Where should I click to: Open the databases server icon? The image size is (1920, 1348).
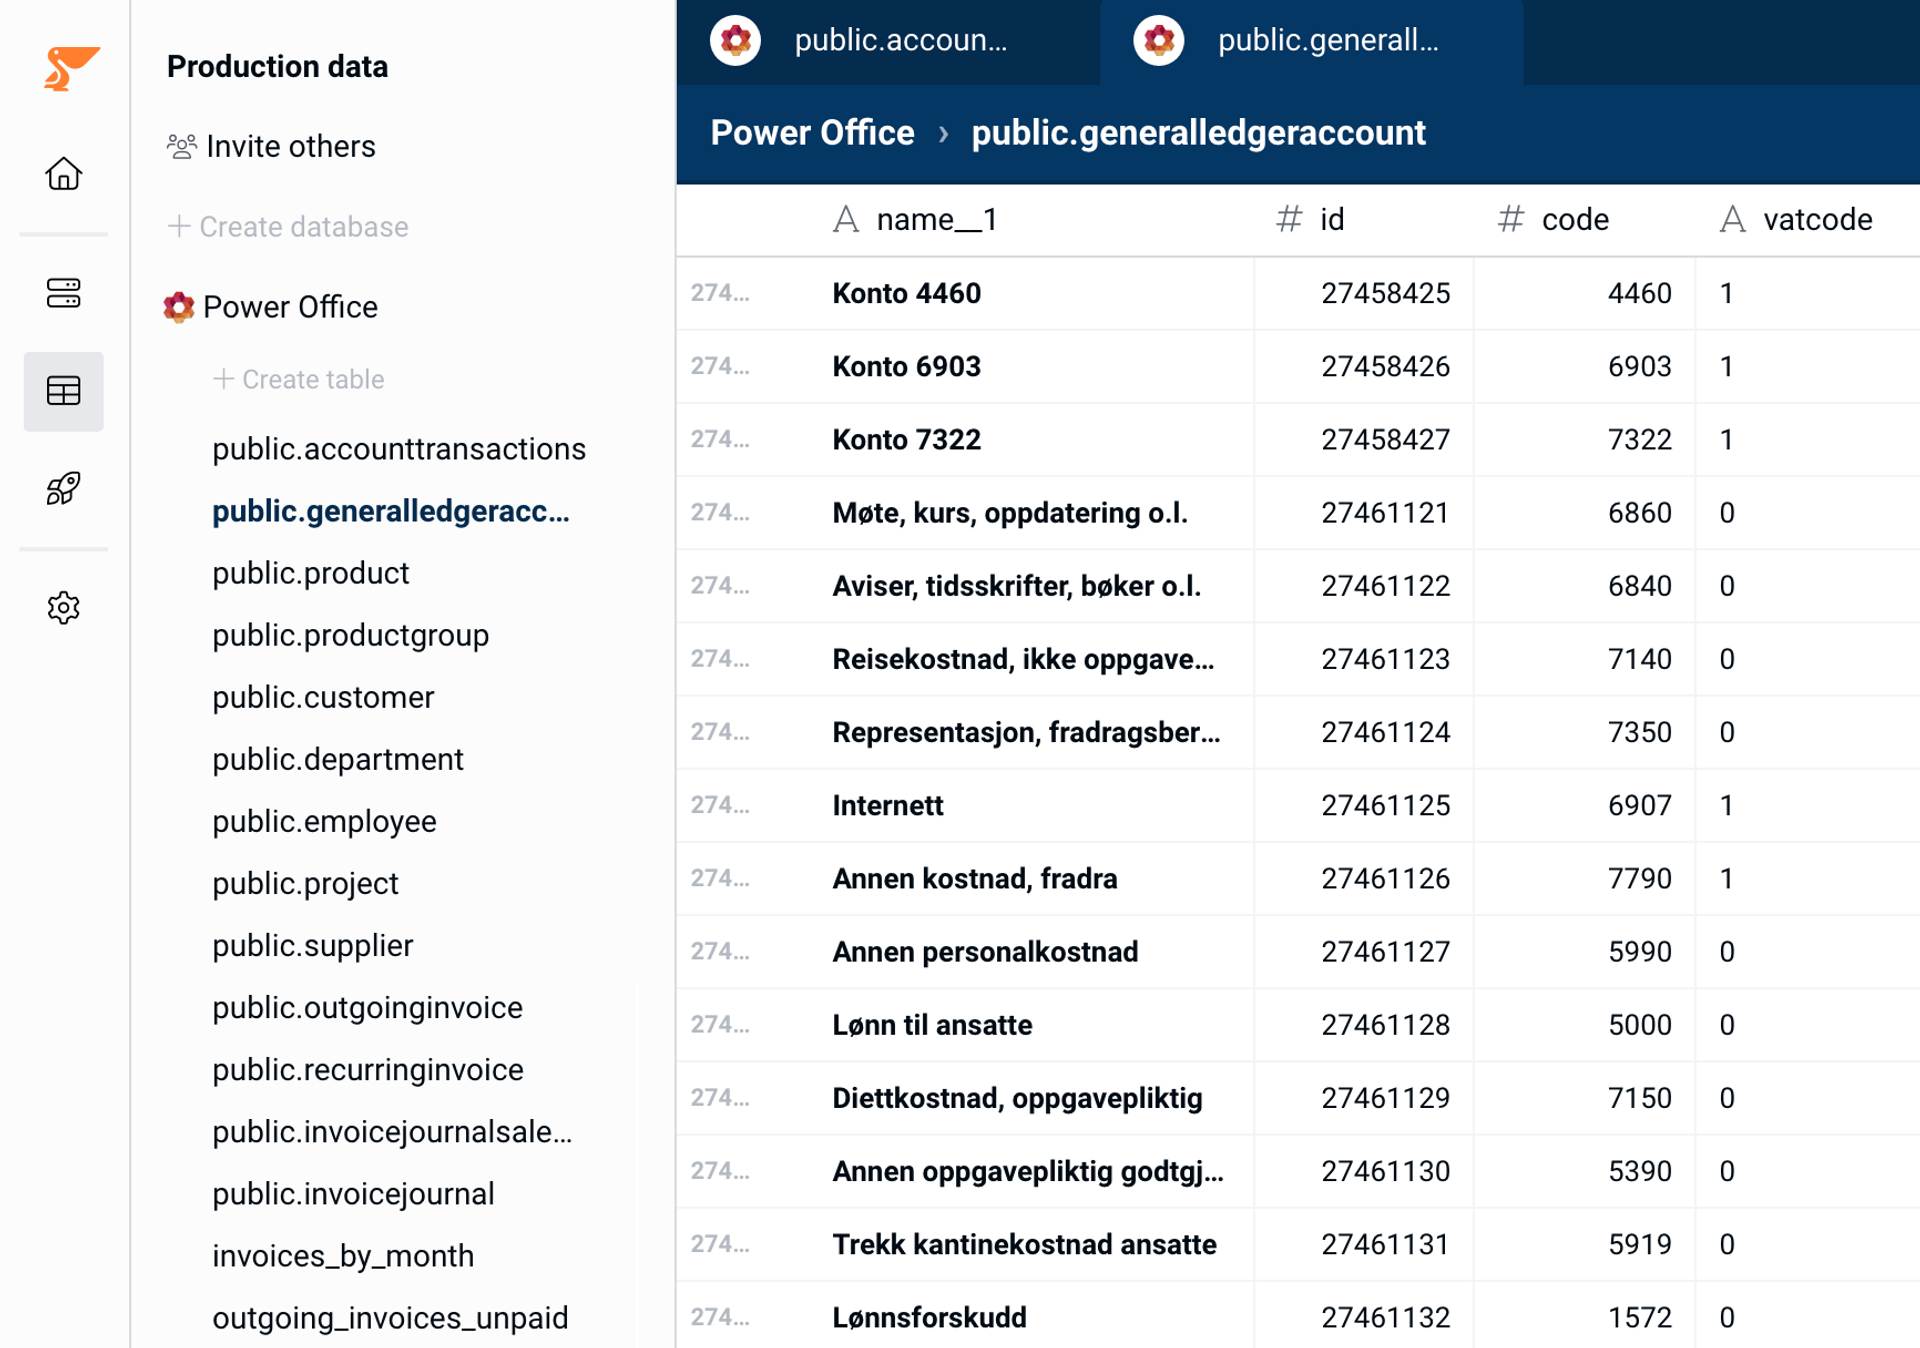(x=63, y=293)
